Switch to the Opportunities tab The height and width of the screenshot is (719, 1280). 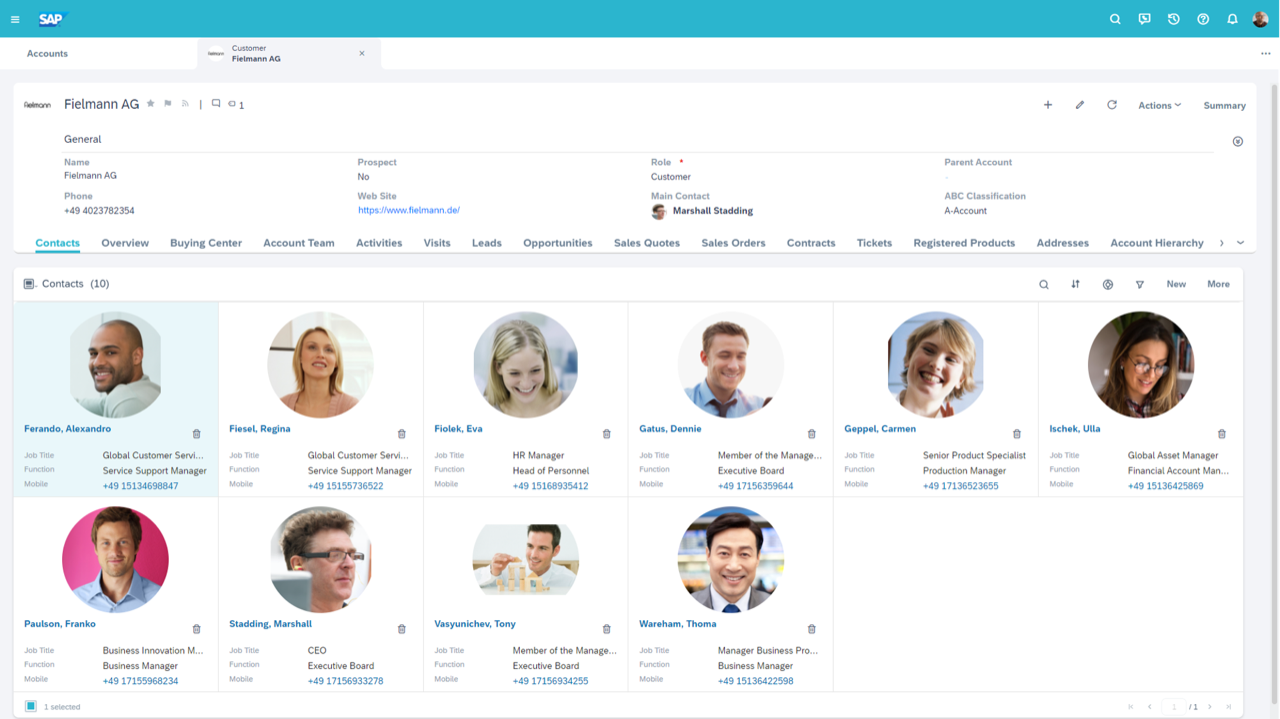click(557, 243)
